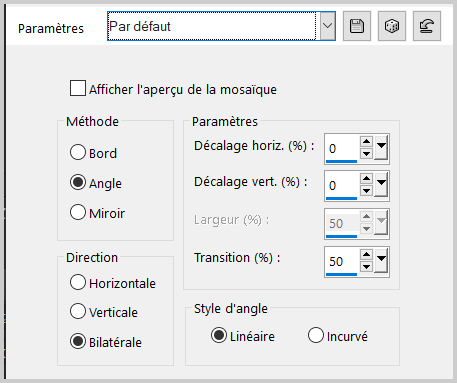Open the Par défaut presets dropdown
This screenshot has height=383, width=457.
pyautogui.click(x=328, y=26)
